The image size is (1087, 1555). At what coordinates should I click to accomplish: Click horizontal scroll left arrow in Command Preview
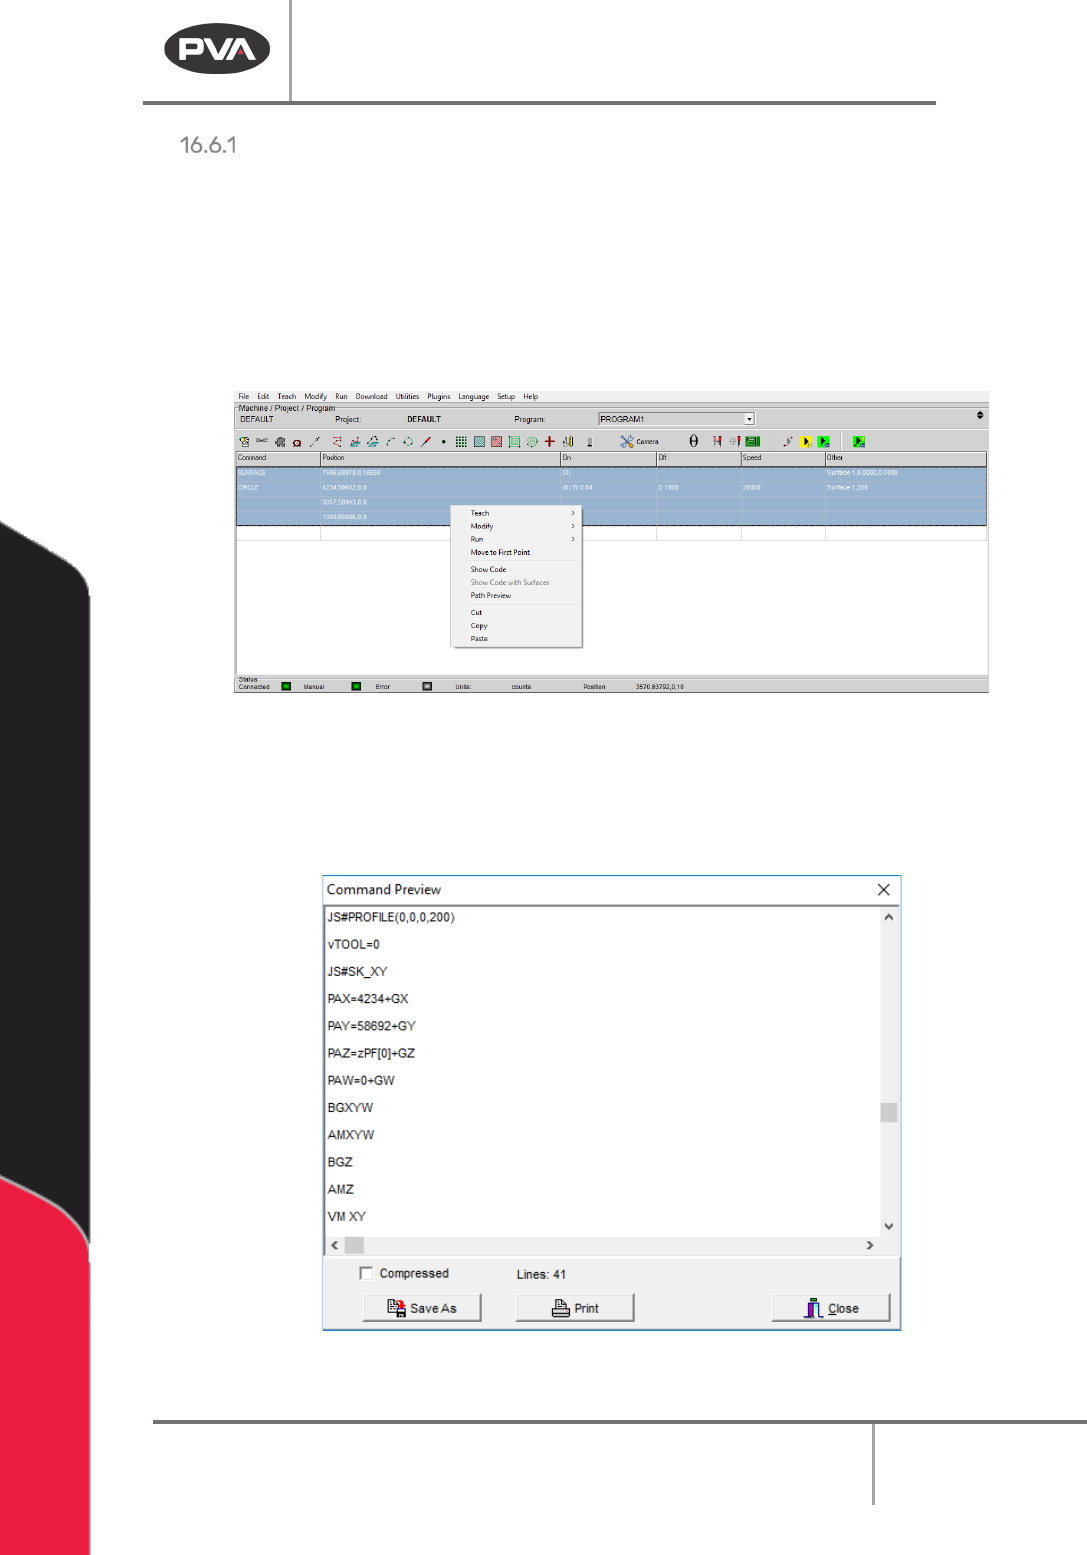point(334,1245)
